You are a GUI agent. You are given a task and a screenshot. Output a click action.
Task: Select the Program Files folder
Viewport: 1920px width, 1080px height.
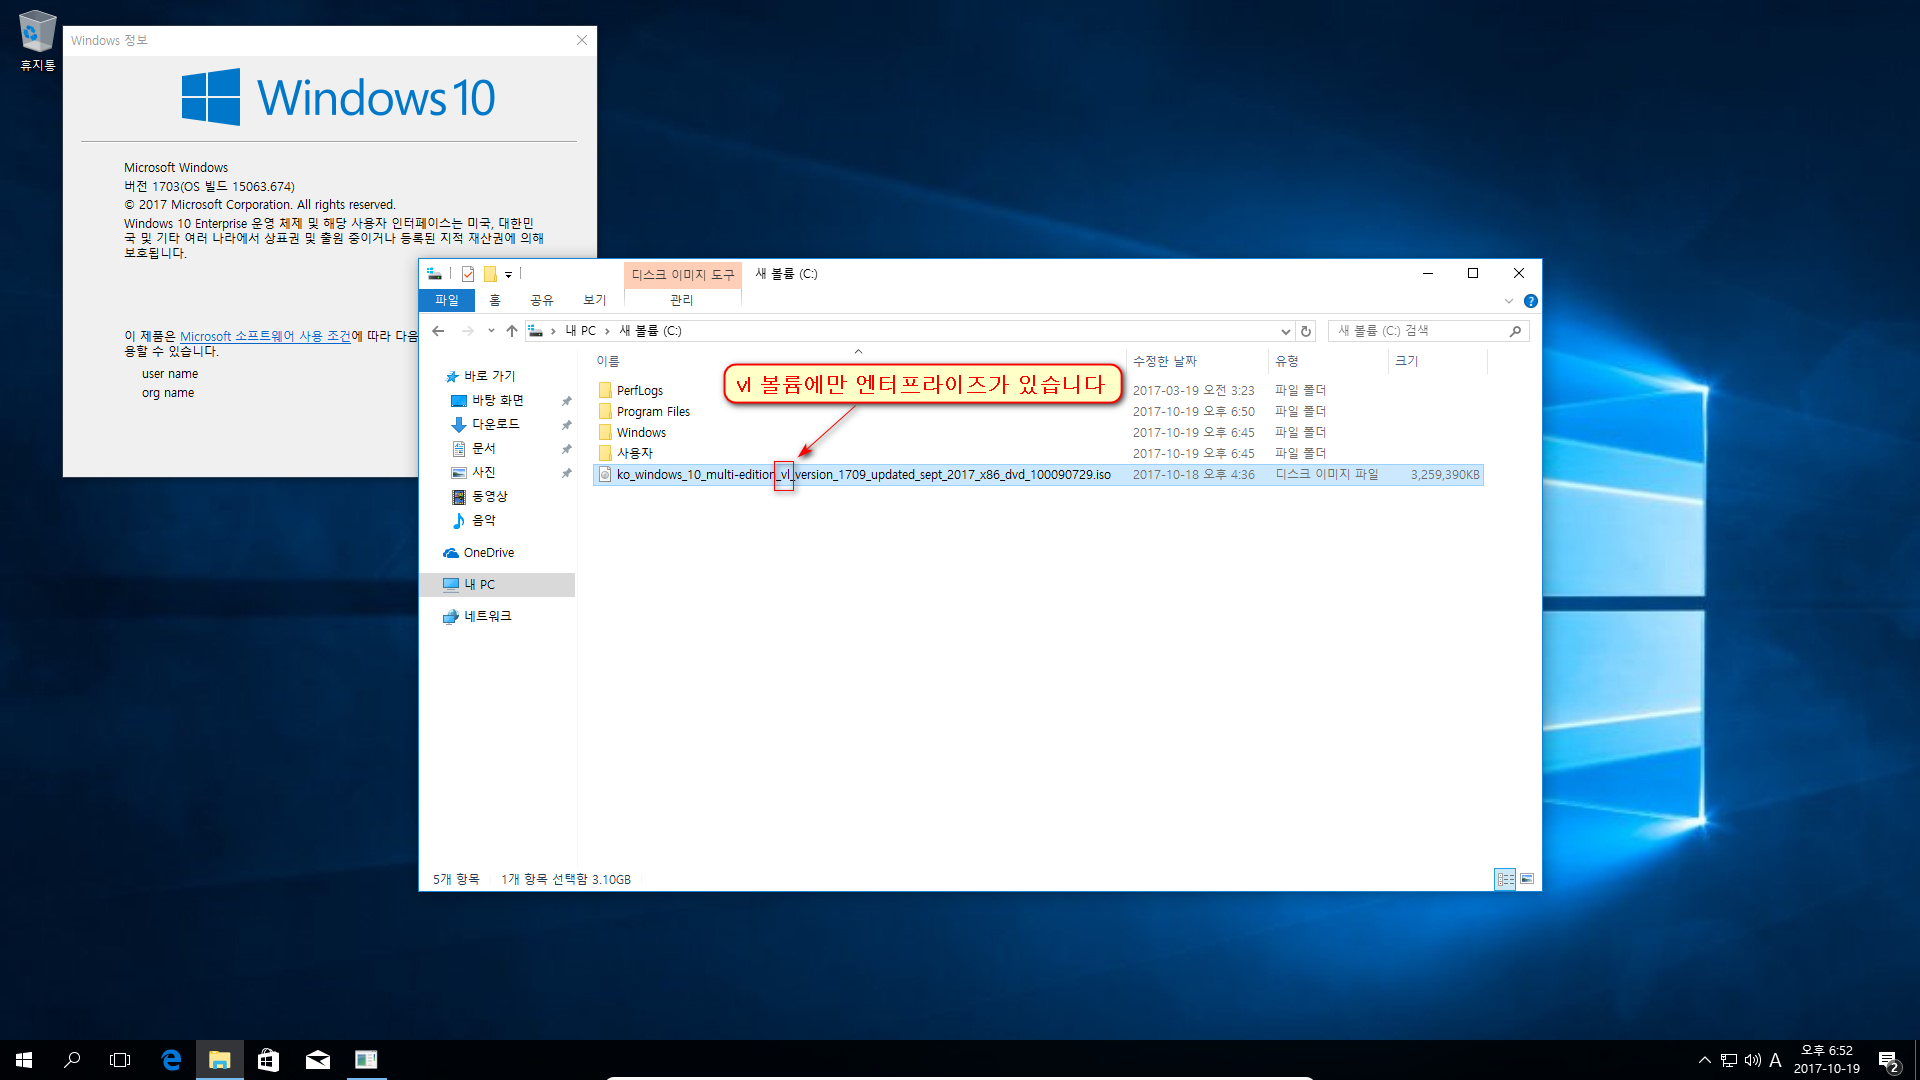coord(653,411)
